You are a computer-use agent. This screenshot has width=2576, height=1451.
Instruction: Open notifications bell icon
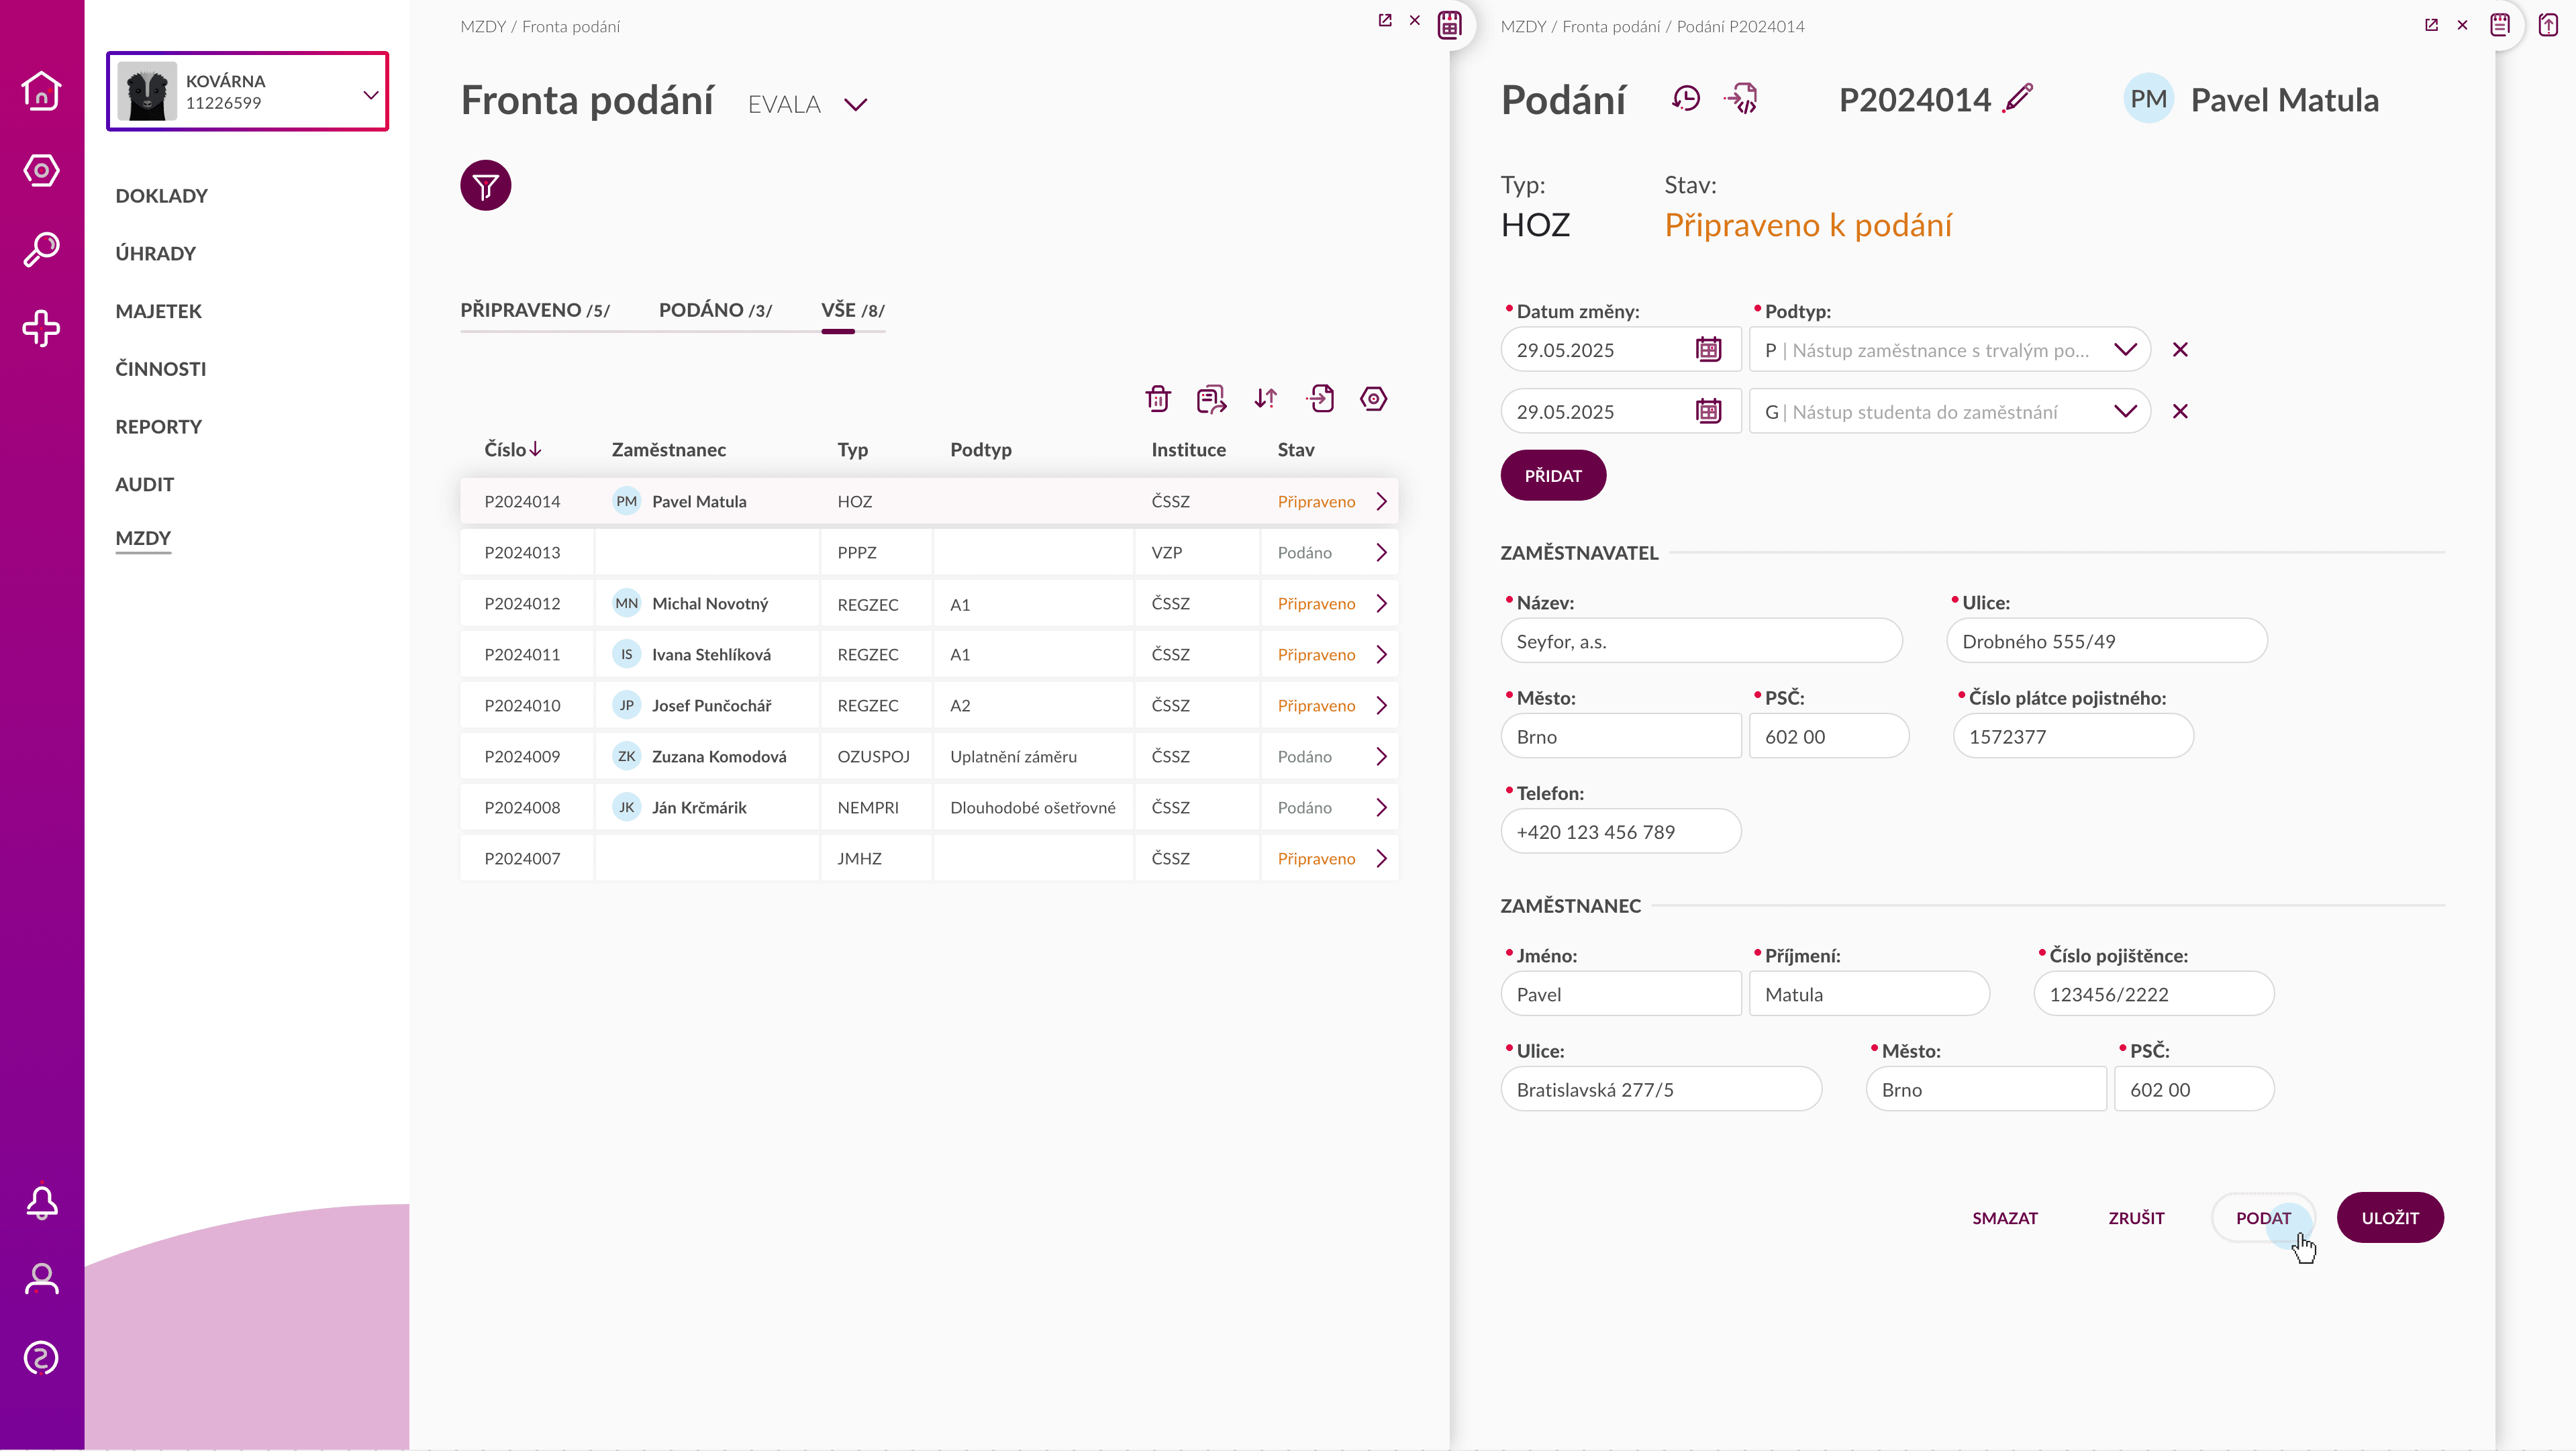click(41, 1202)
